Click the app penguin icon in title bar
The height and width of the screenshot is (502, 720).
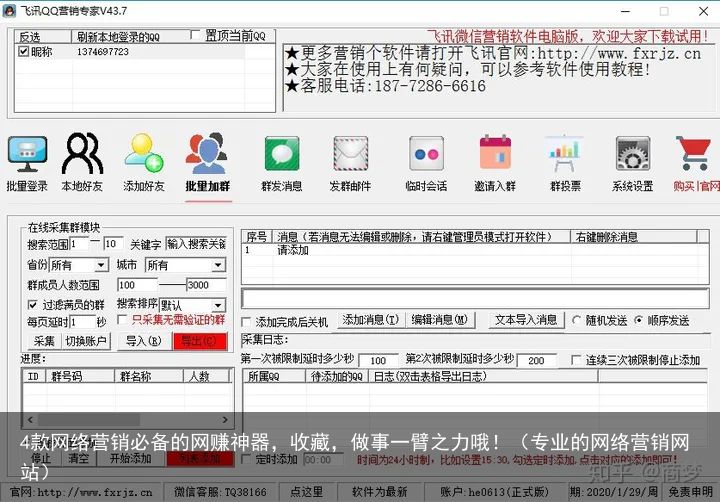pos(9,11)
